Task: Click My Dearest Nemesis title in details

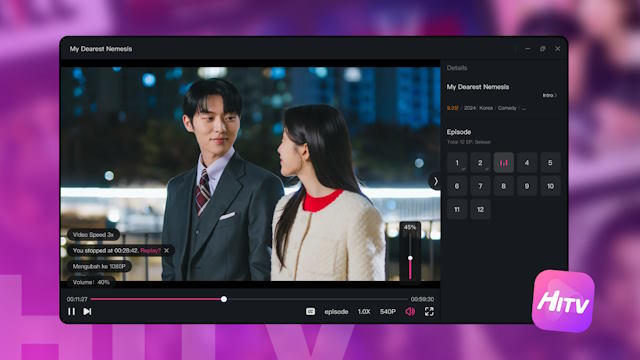Action: (478, 87)
